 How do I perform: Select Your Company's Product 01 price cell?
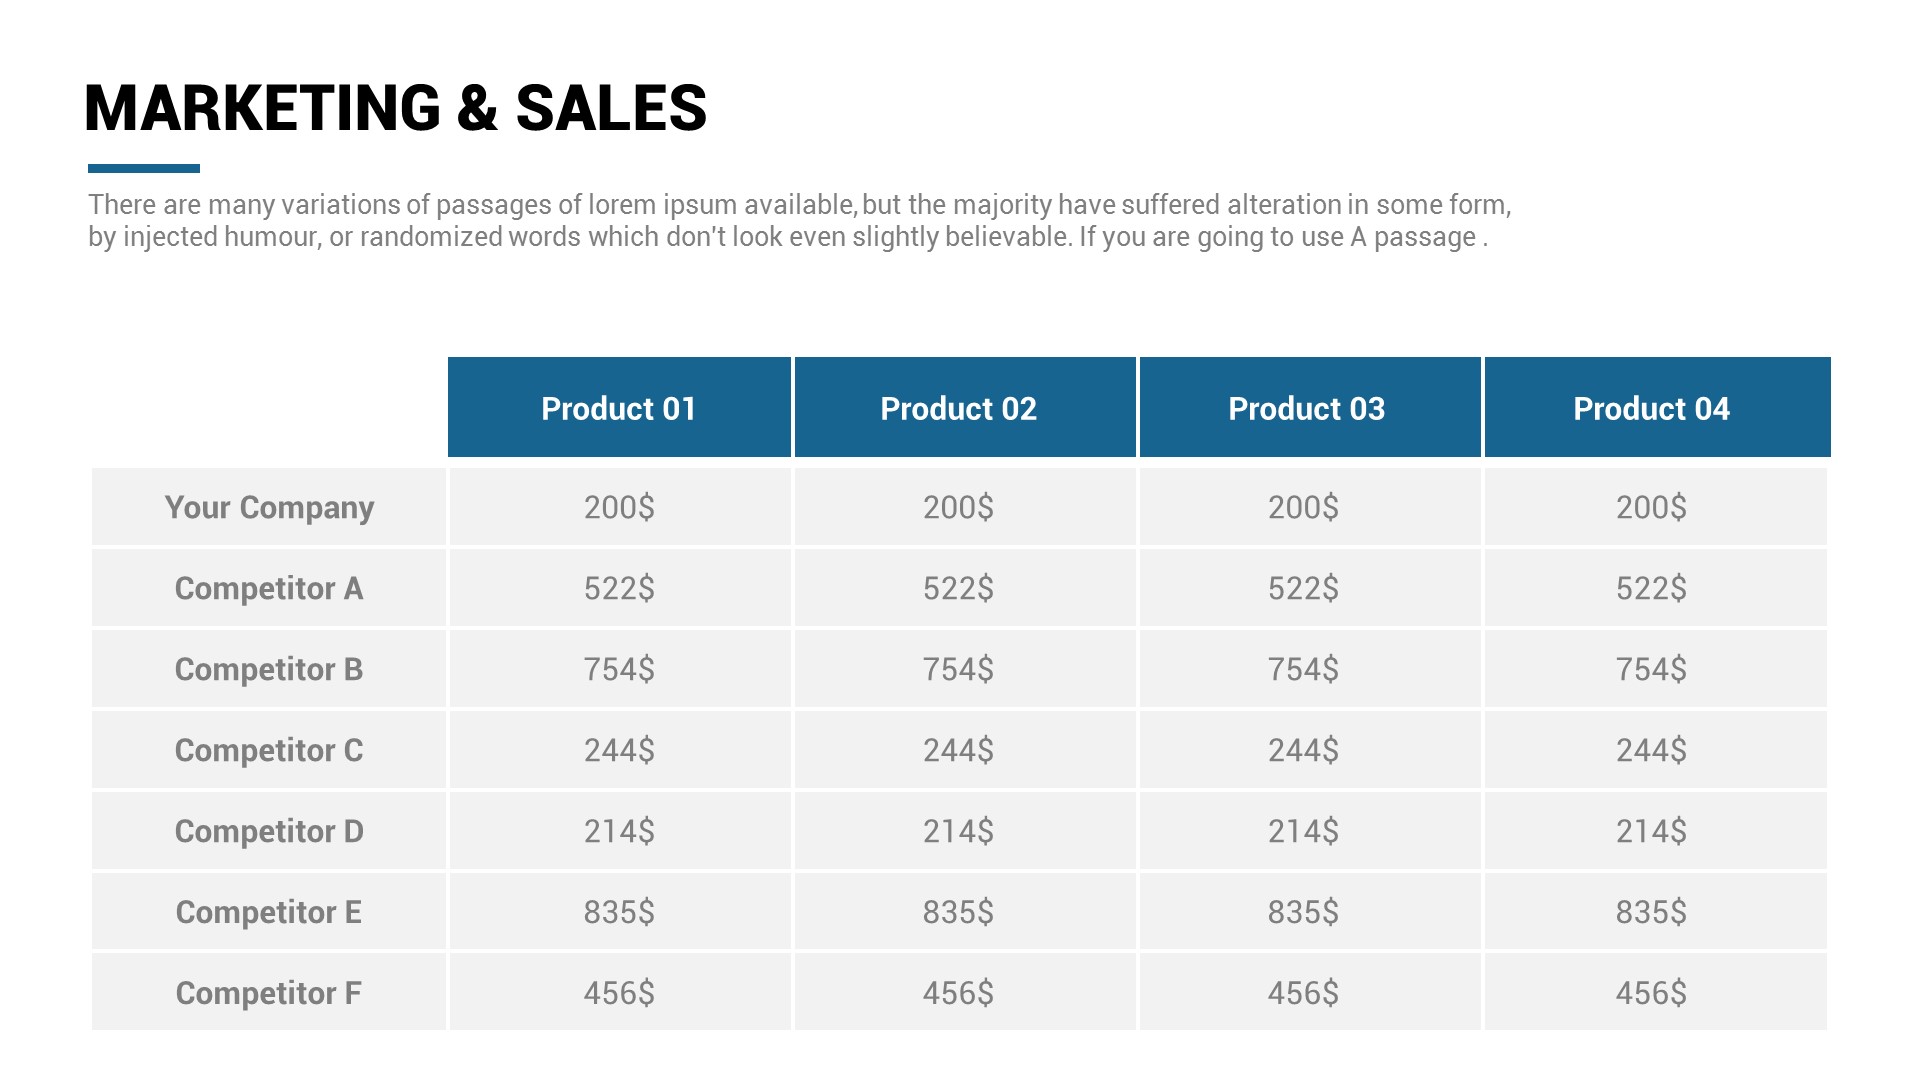point(619,507)
